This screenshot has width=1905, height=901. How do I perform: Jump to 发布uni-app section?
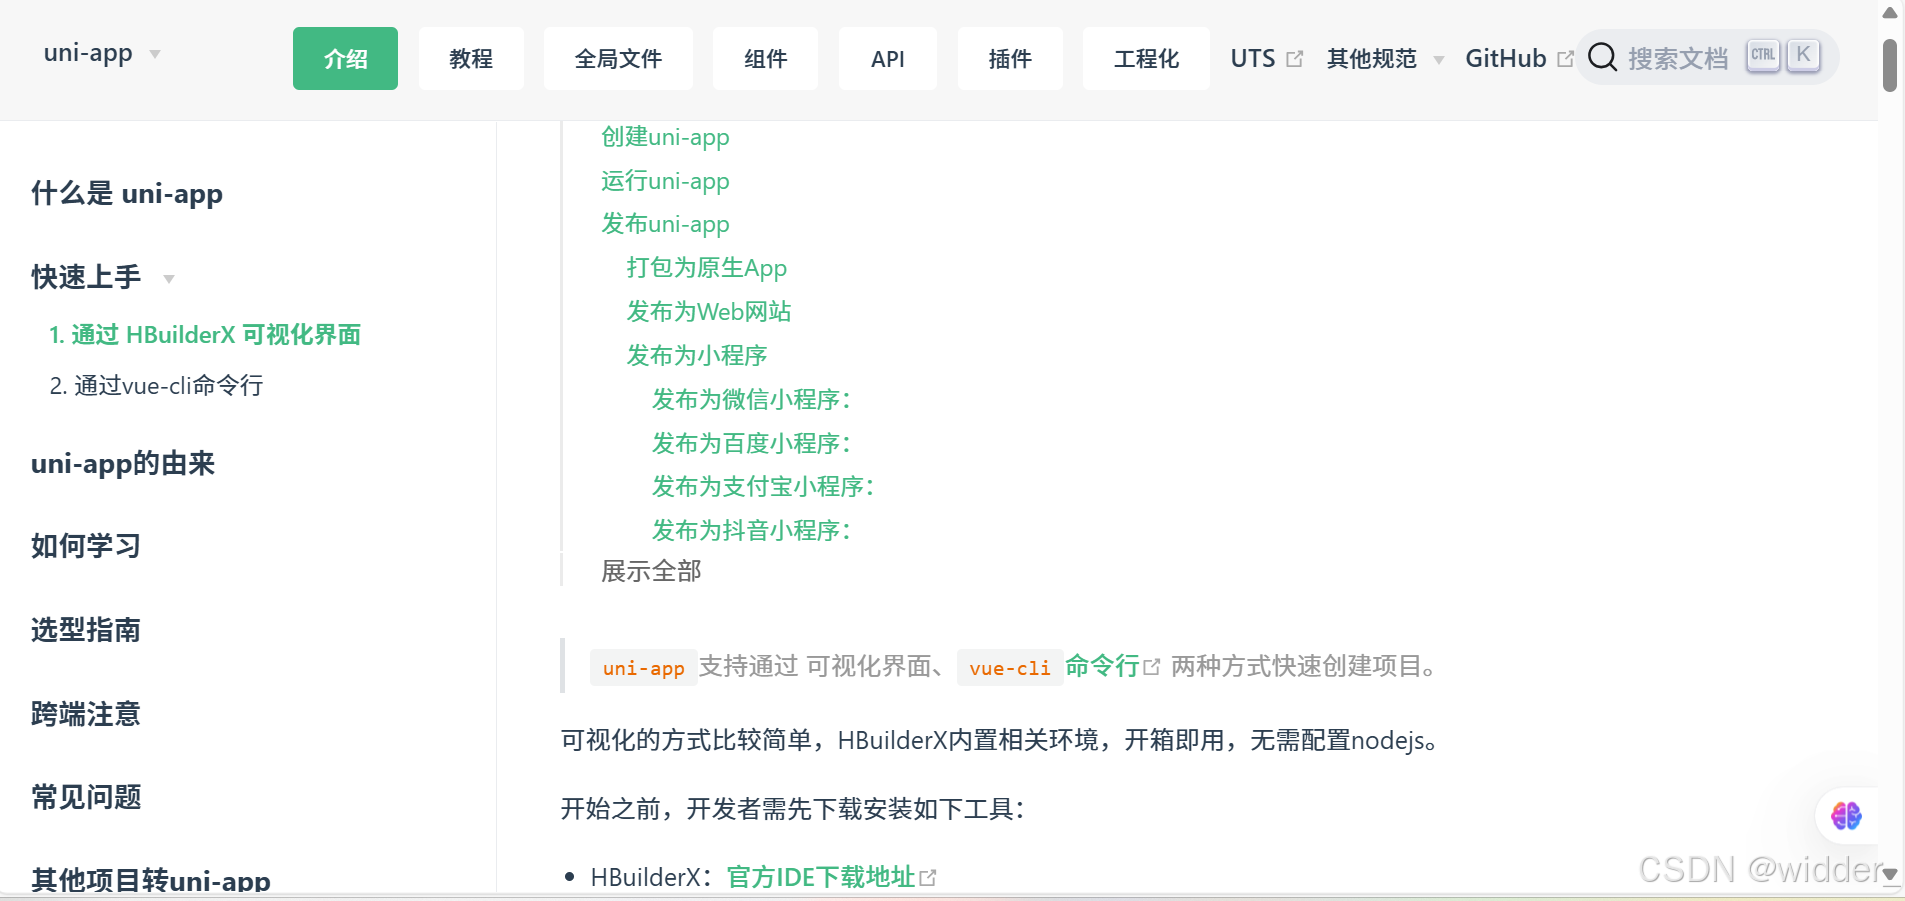[x=665, y=224]
